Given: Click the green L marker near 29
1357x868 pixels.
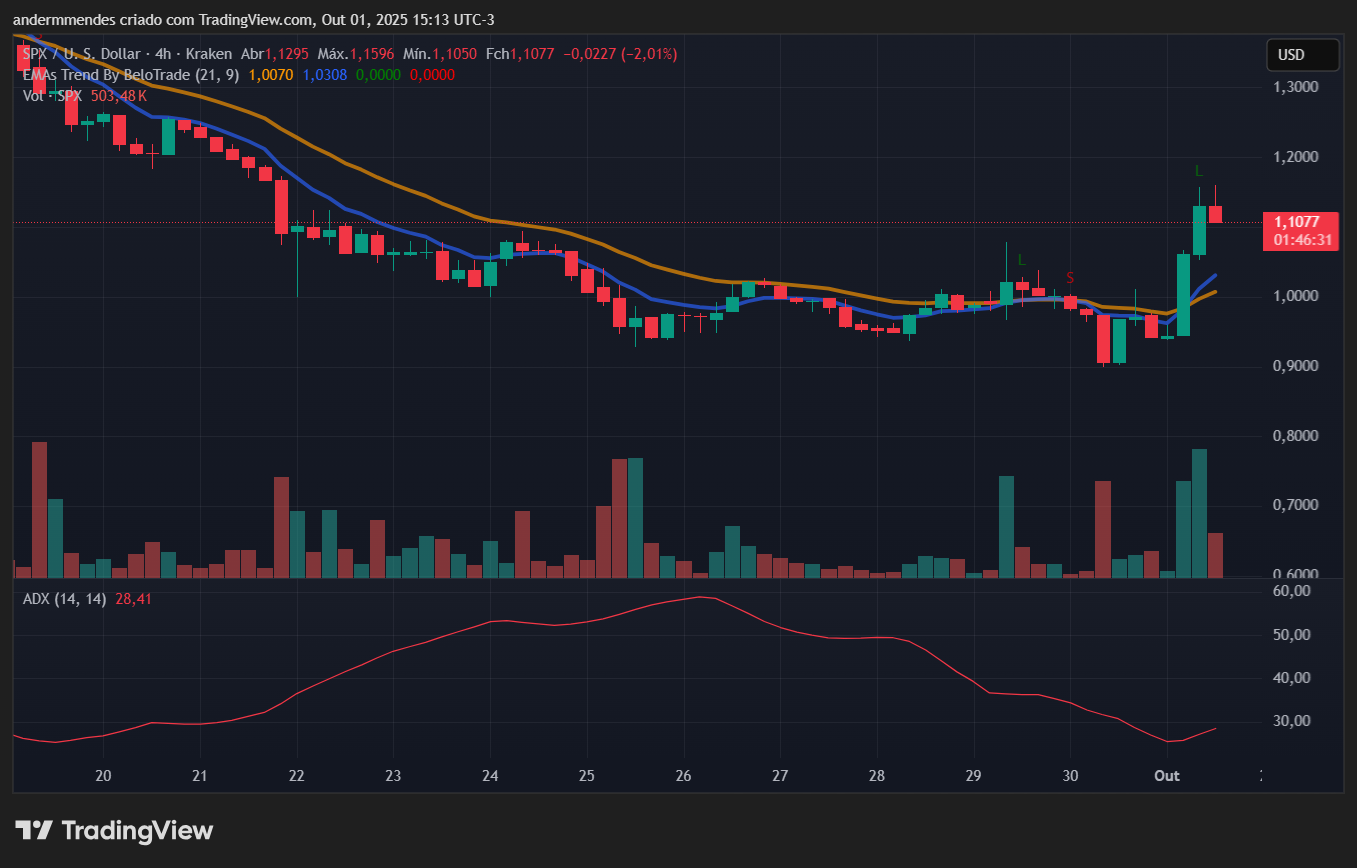Looking at the screenshot, I should (1021, 260).
